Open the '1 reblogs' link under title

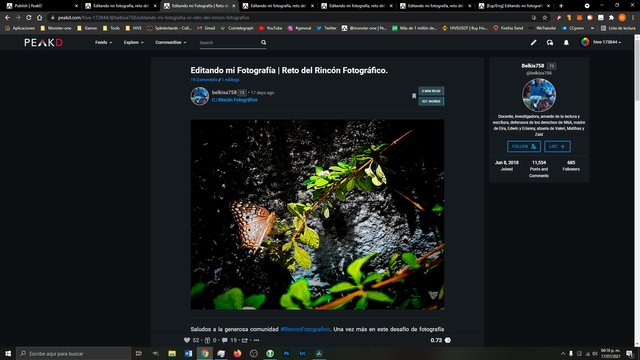[231, 80]
